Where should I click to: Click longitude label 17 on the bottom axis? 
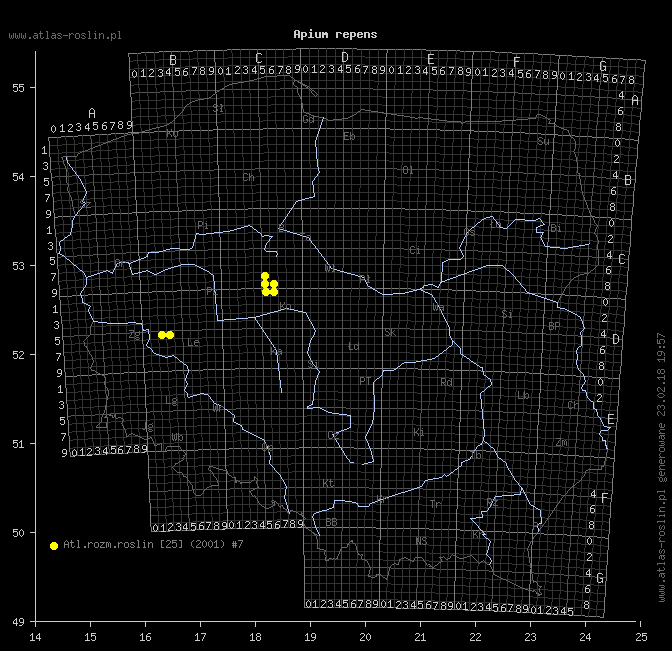(x=200, y=637)
